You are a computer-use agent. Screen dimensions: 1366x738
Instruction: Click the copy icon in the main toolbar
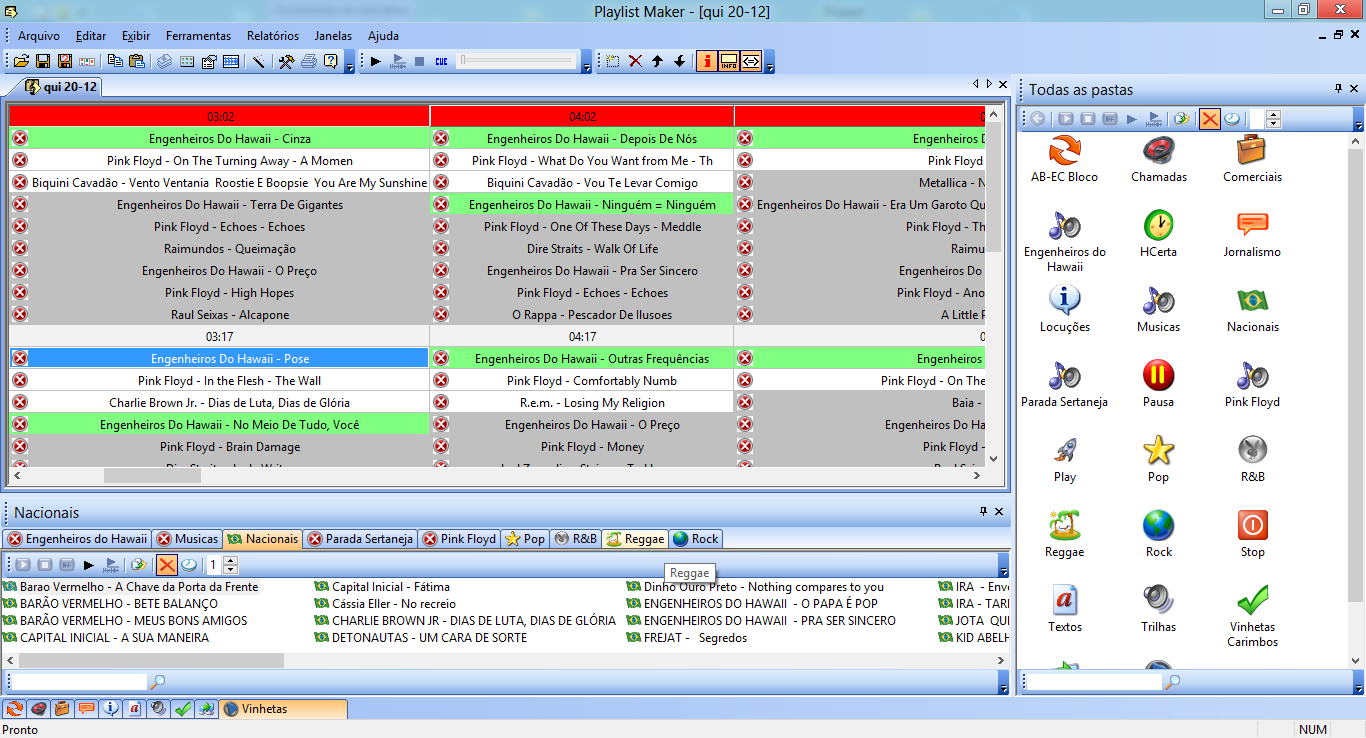point(115,61)
